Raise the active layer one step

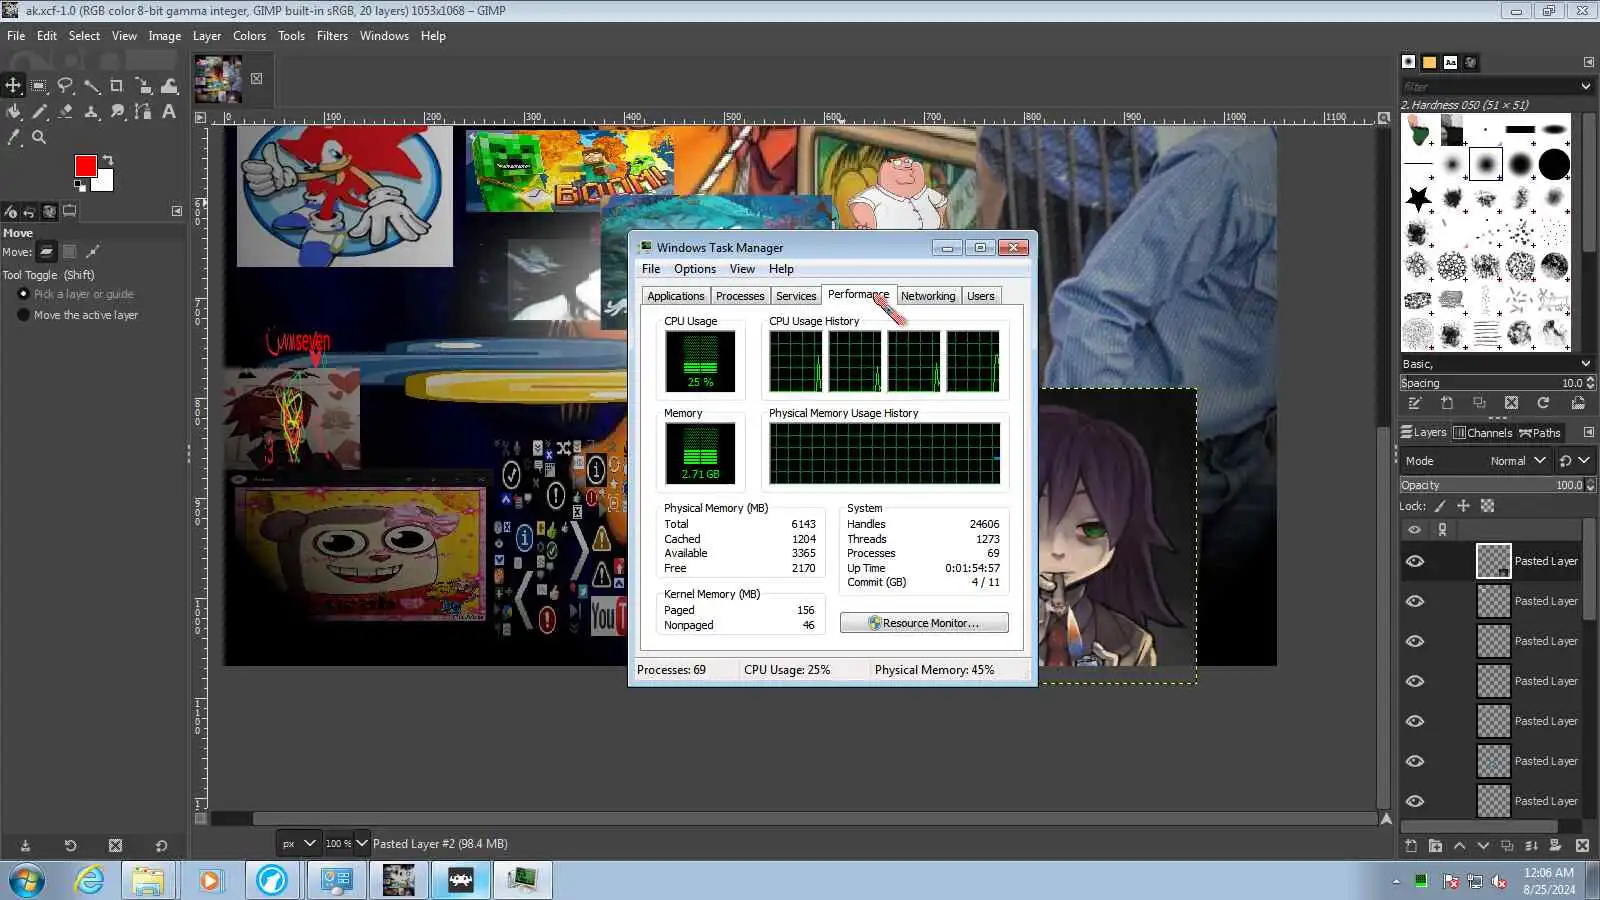pyautogui.click(x=1459, y=846)
